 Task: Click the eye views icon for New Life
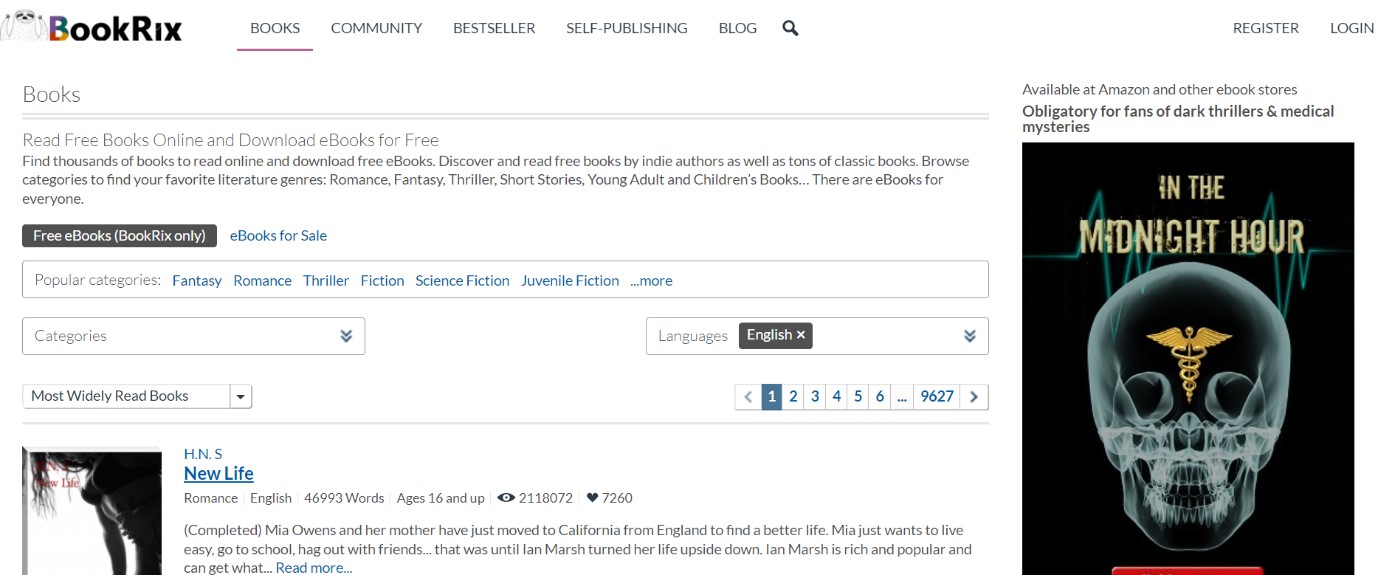pyautogui.click(x=506, y=498)
